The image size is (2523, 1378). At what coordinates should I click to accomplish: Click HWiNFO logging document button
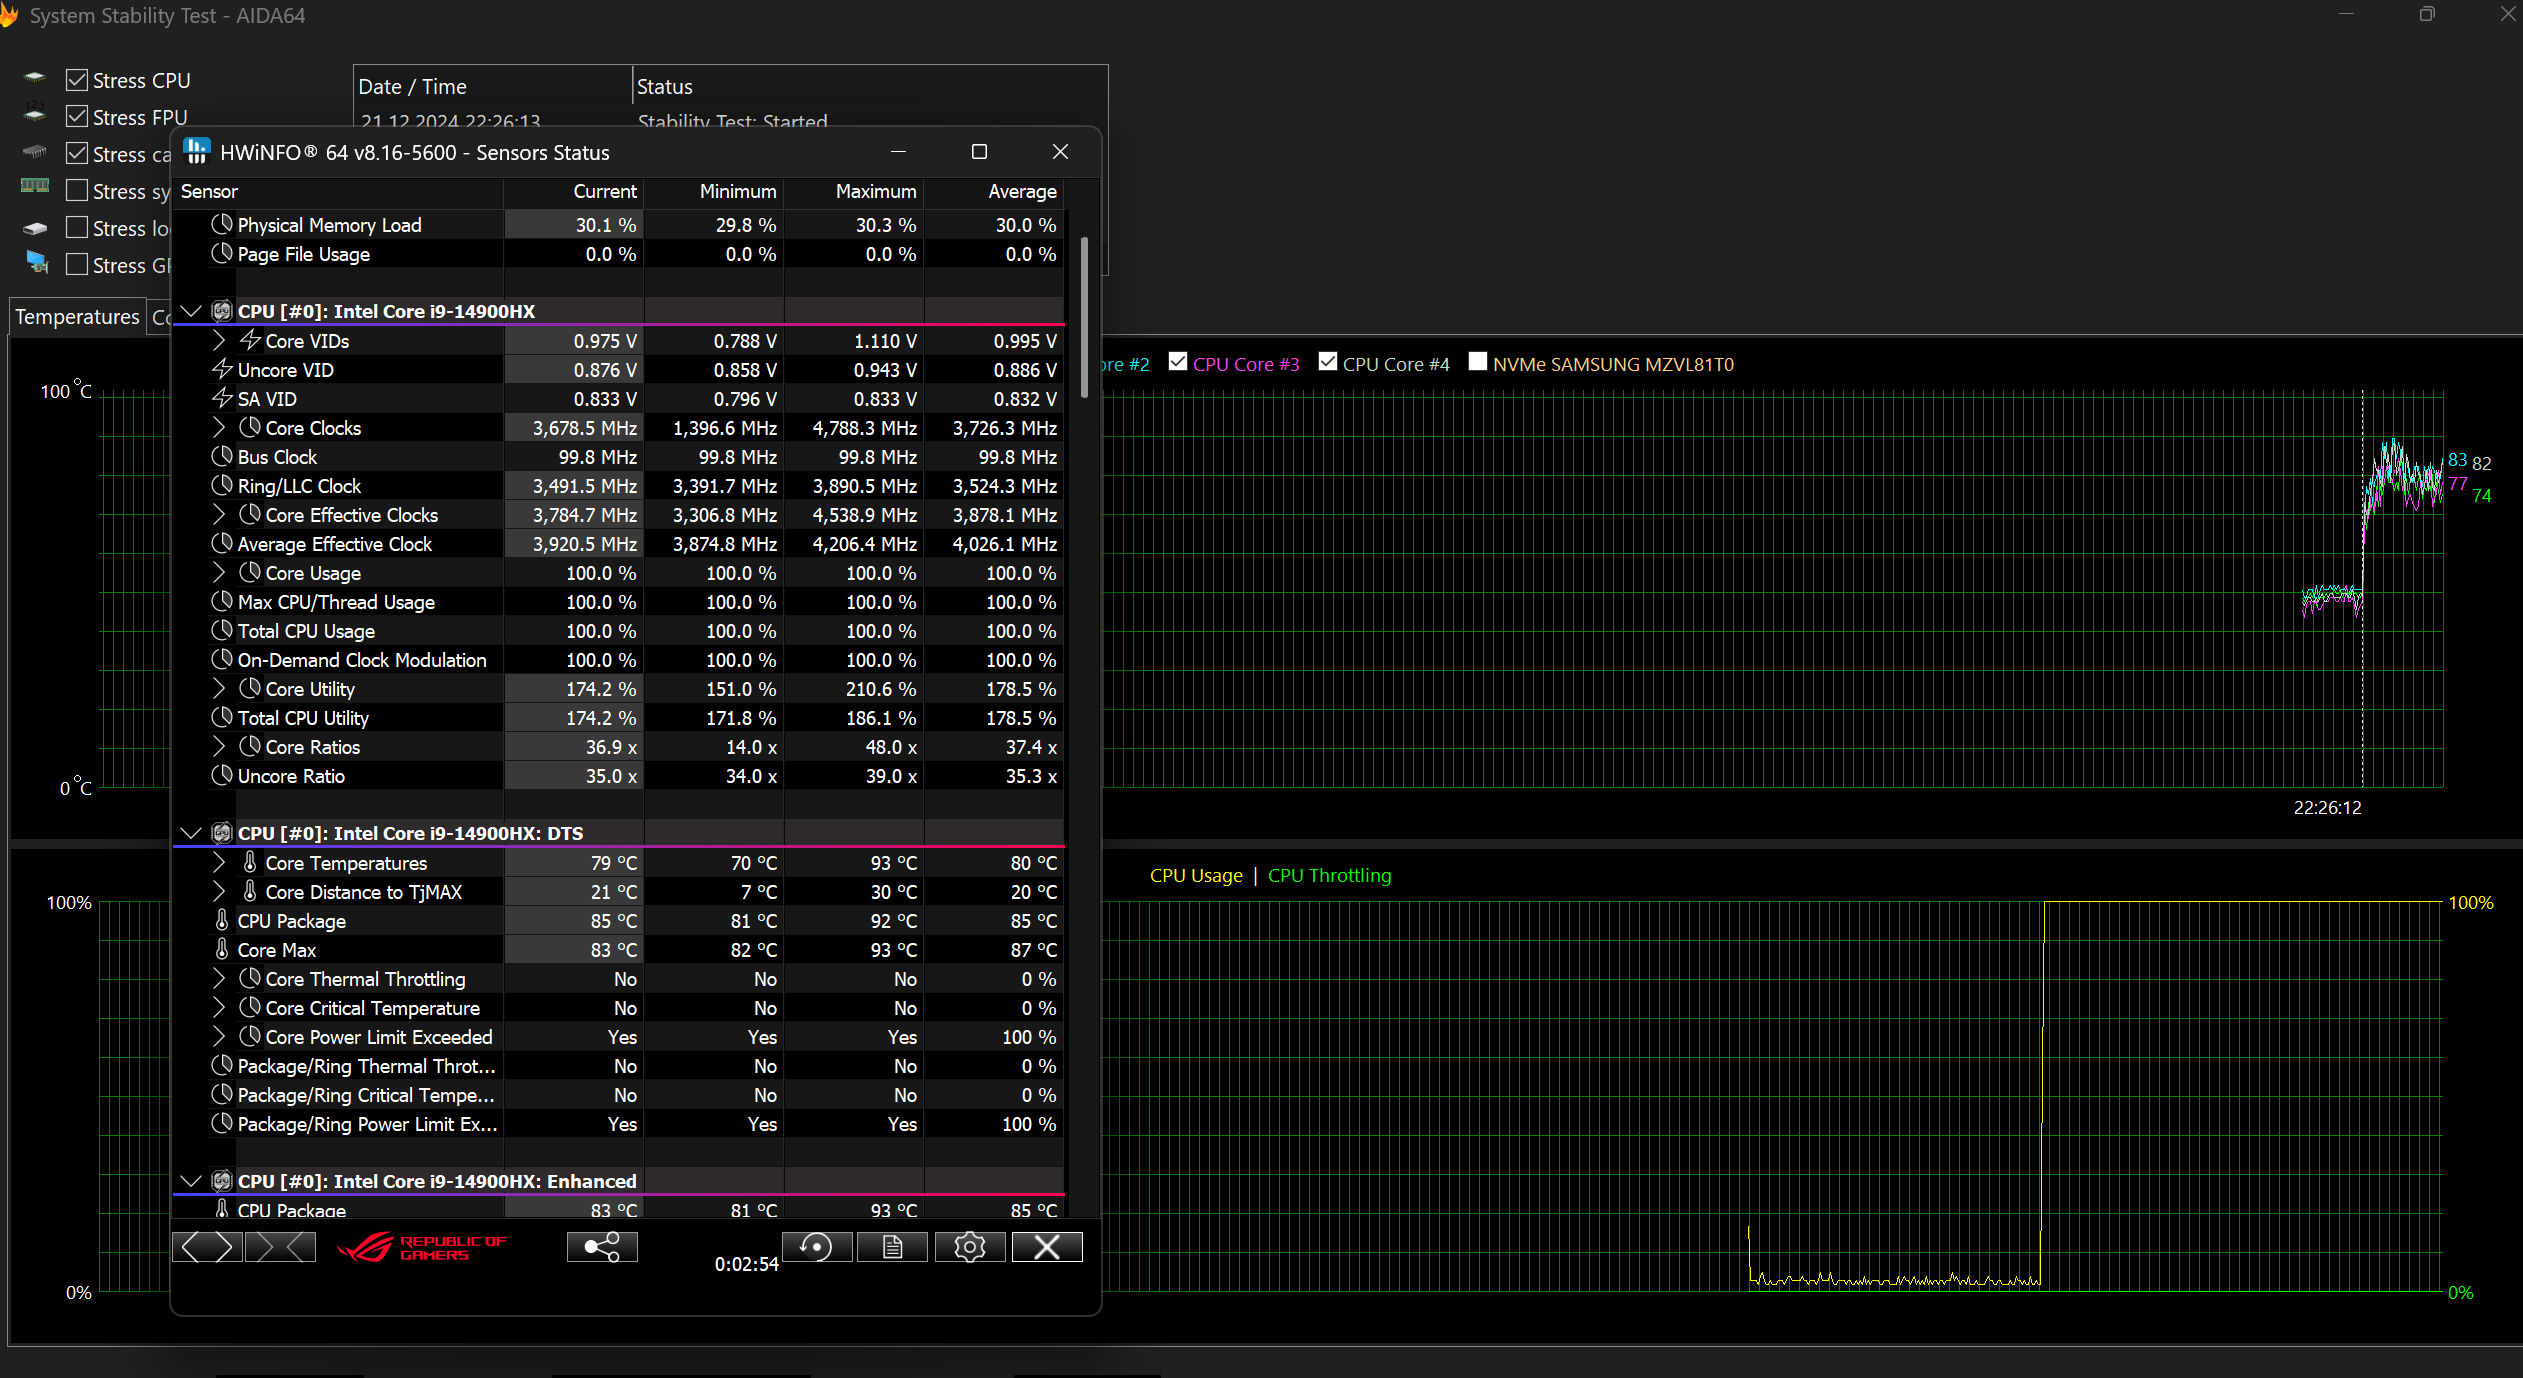(893, 1246)
